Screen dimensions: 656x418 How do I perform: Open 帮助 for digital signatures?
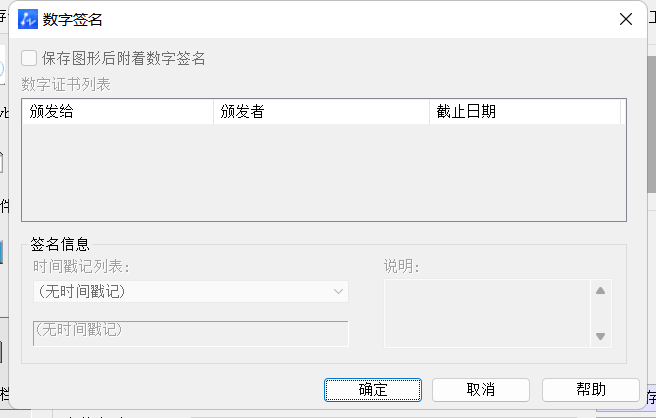(591, 390)
